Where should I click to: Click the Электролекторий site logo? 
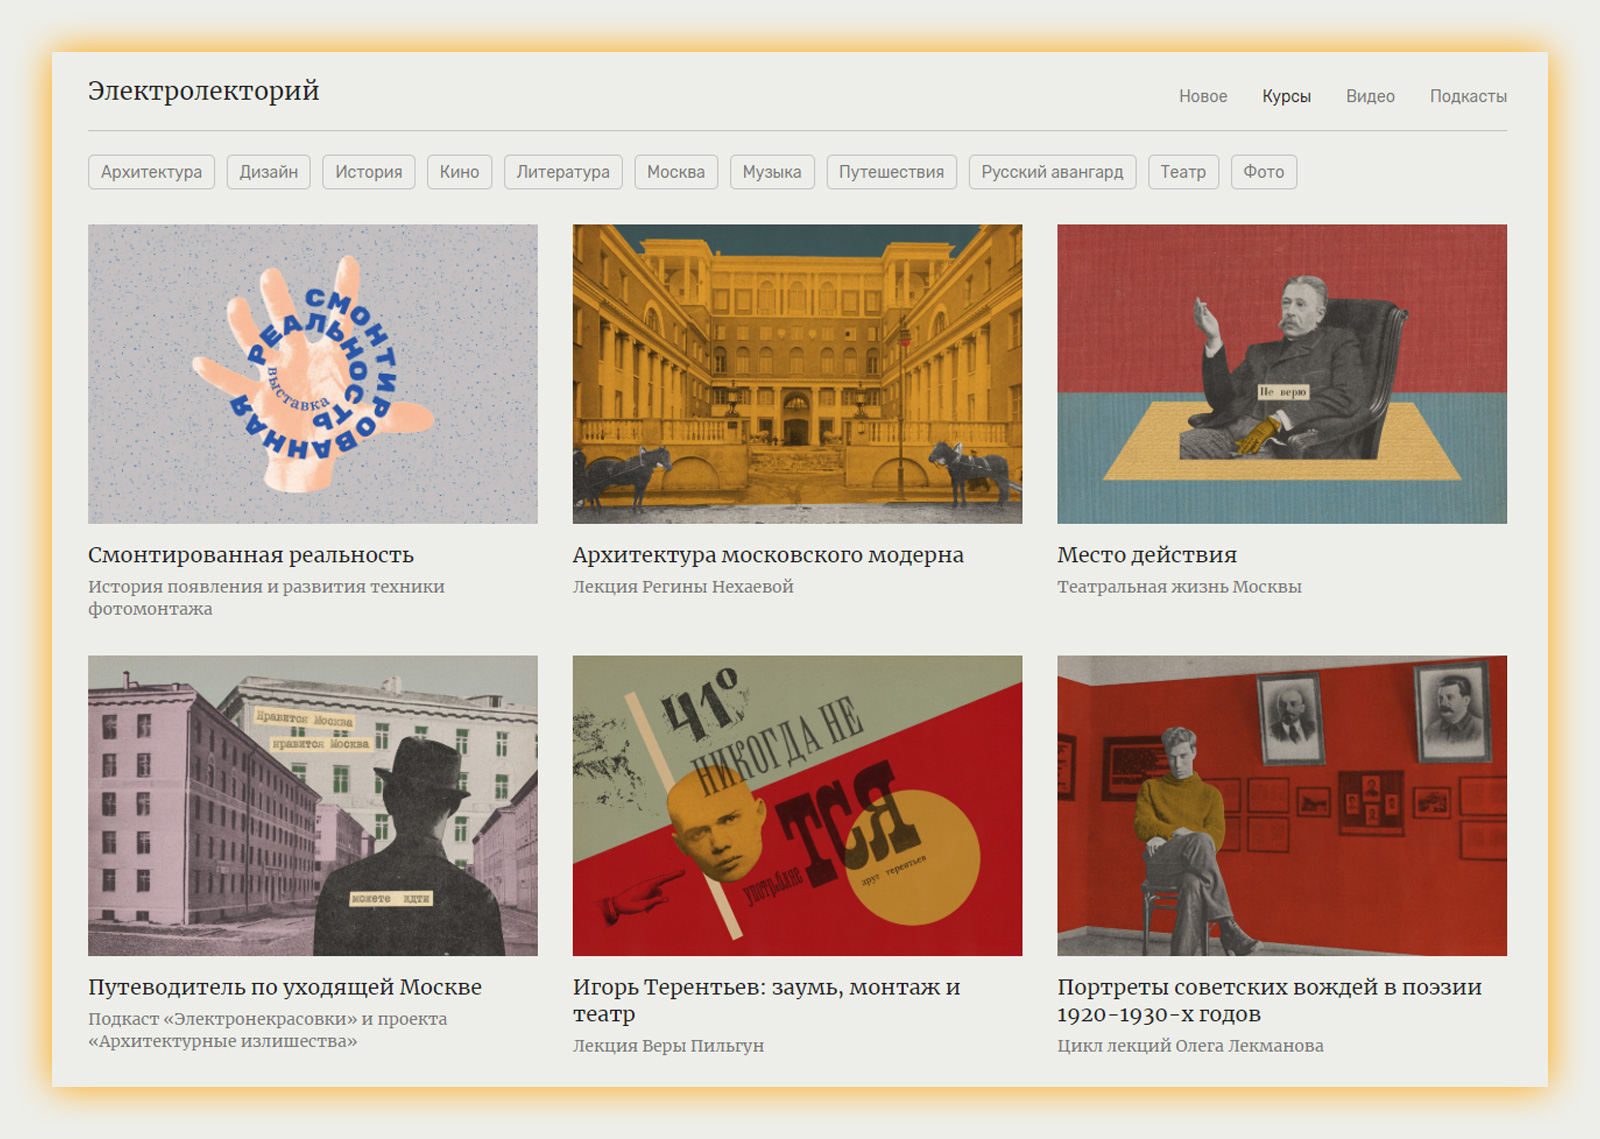203,91
